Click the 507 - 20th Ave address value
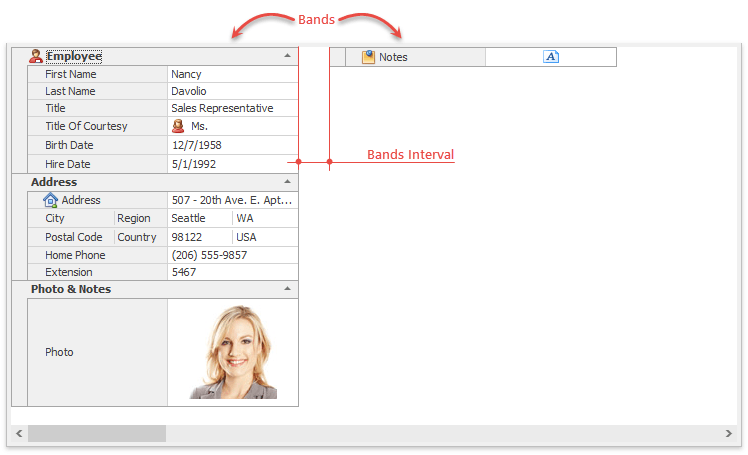 (x=232, y=200)
